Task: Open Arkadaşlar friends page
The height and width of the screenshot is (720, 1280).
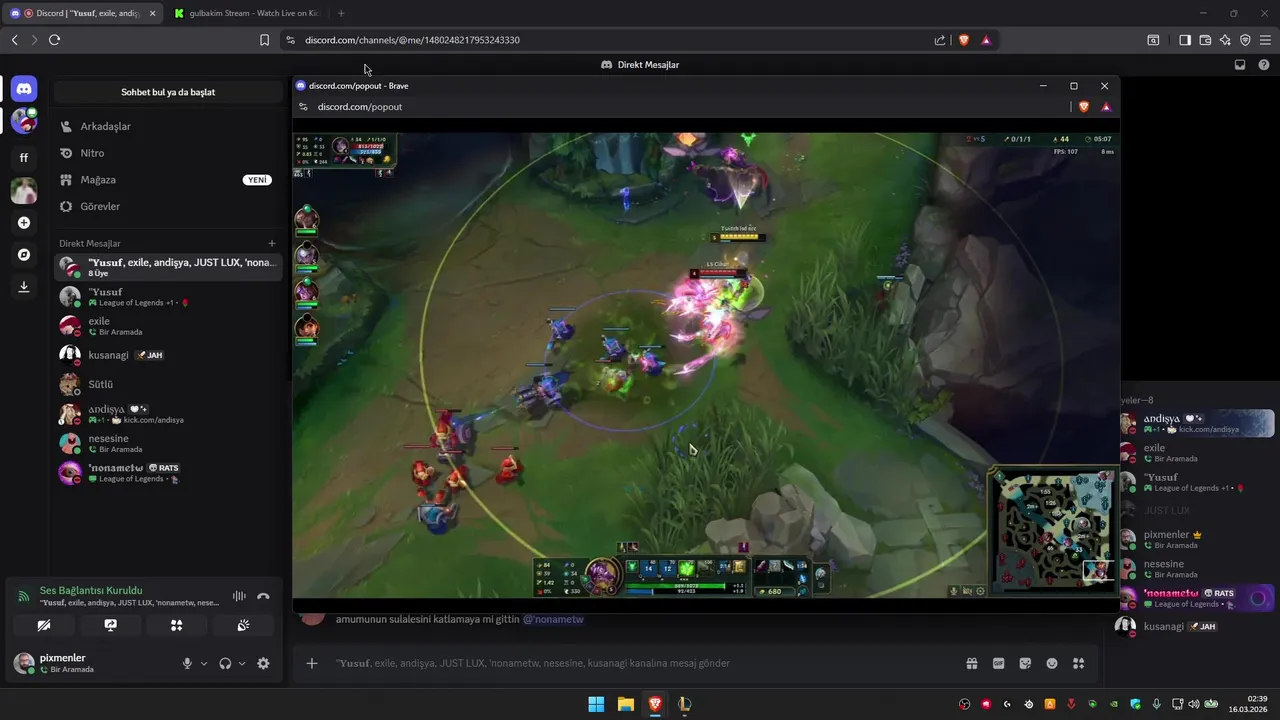Action: point(167,127)
